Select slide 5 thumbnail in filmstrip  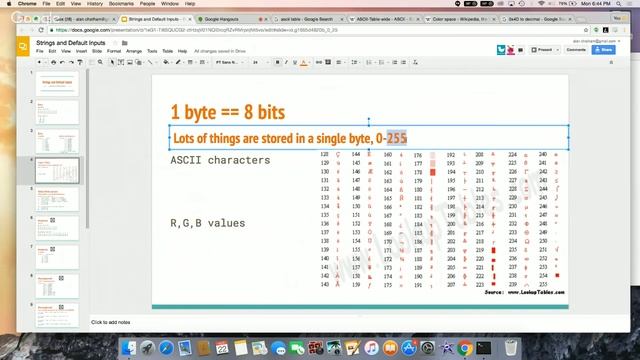(x=57, y=199)
